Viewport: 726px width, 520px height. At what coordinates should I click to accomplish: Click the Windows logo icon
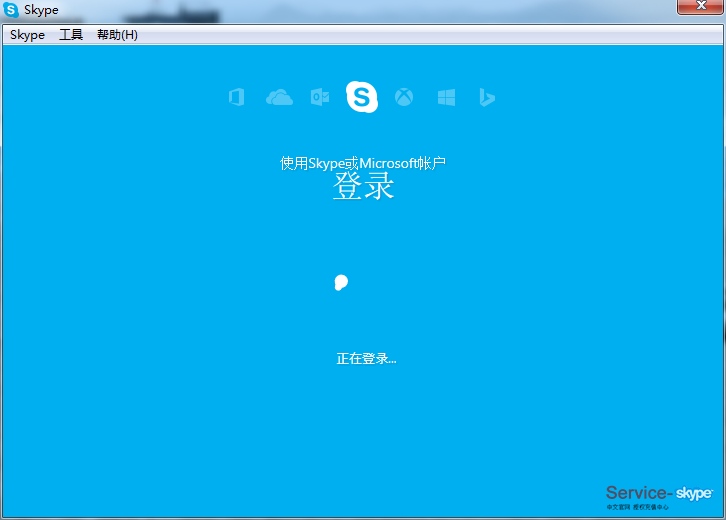pyautogui.click(x=446, y=97)
